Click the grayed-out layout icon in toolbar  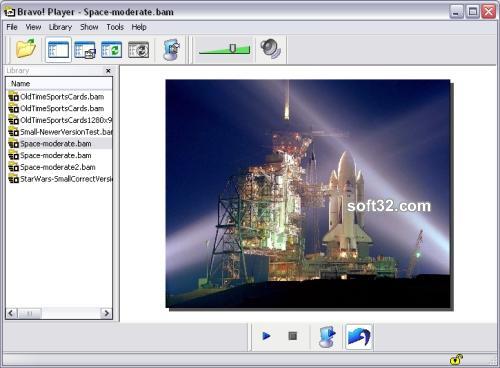click(138, 50)
